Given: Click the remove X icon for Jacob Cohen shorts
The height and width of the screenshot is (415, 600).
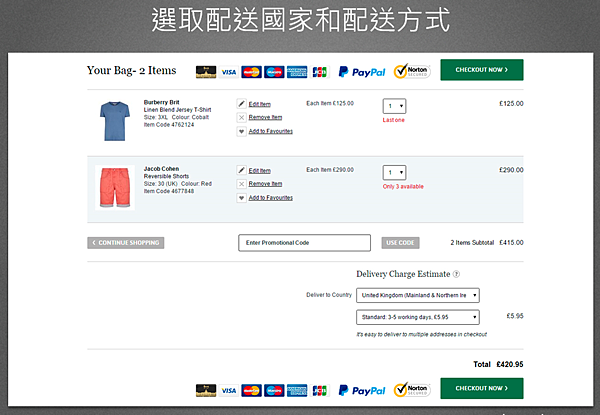Looking at the screenshot, I should point(241,184).
